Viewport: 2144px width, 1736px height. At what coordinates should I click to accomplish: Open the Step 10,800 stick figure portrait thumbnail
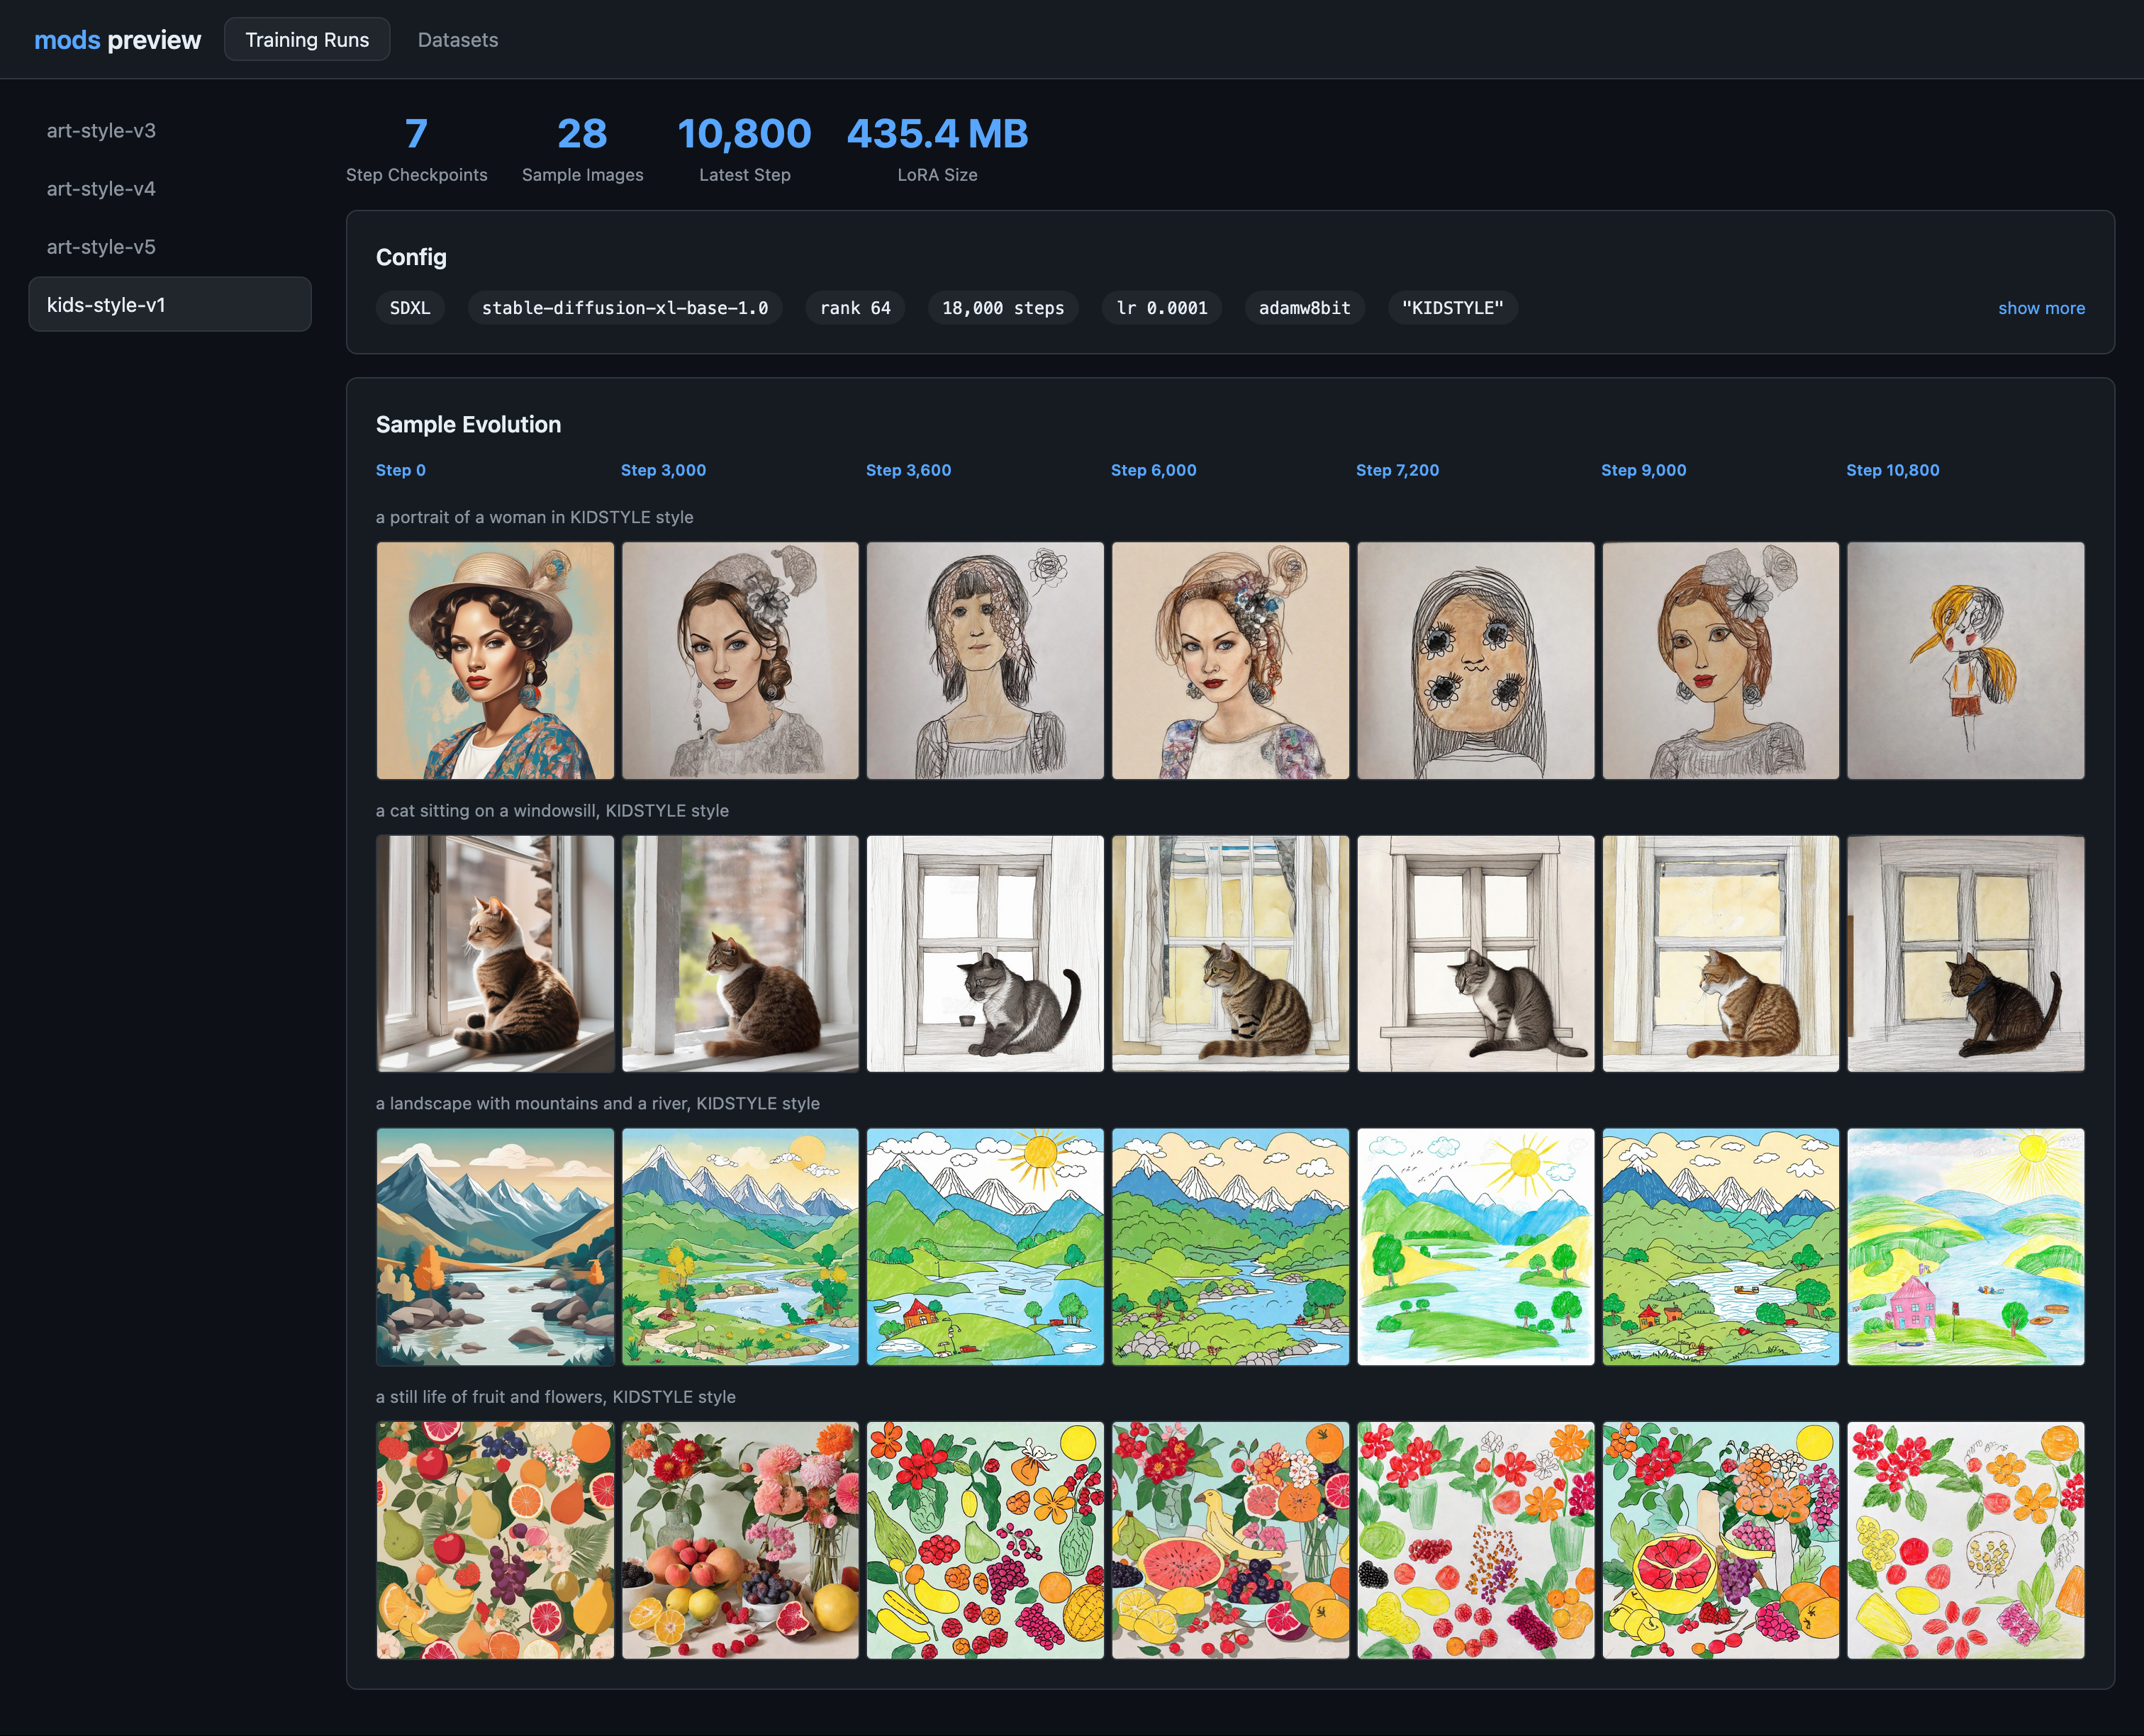tap(1965, 660)
